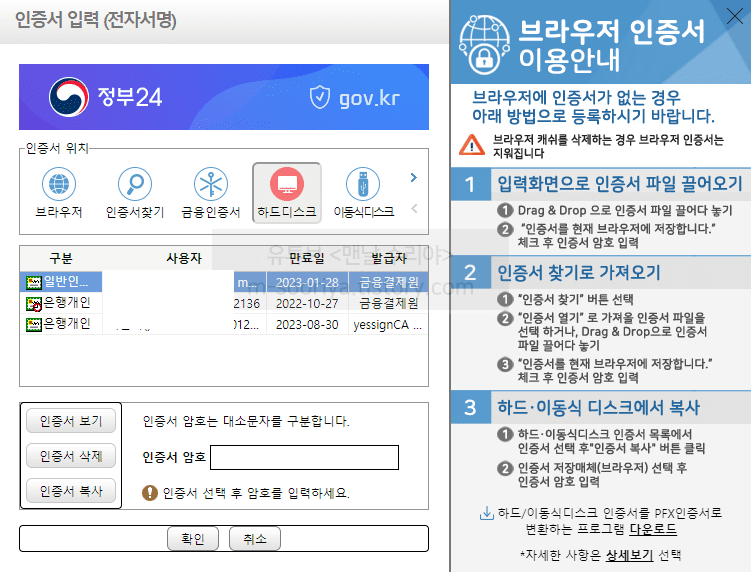This screenshot has width=751, height=572.
Task: Sort list by 만료일 column header
Action: point(308,259)
